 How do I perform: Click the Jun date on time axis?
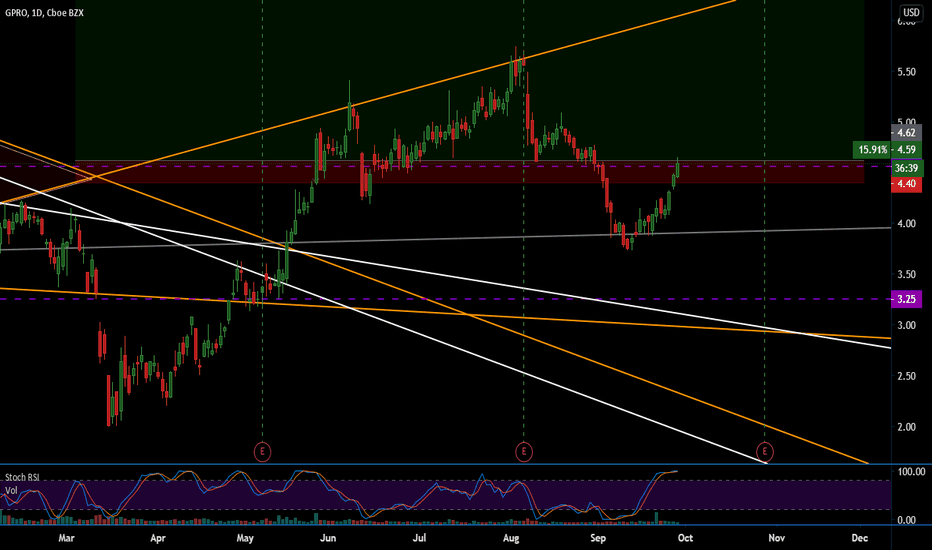tap(328, 538)
